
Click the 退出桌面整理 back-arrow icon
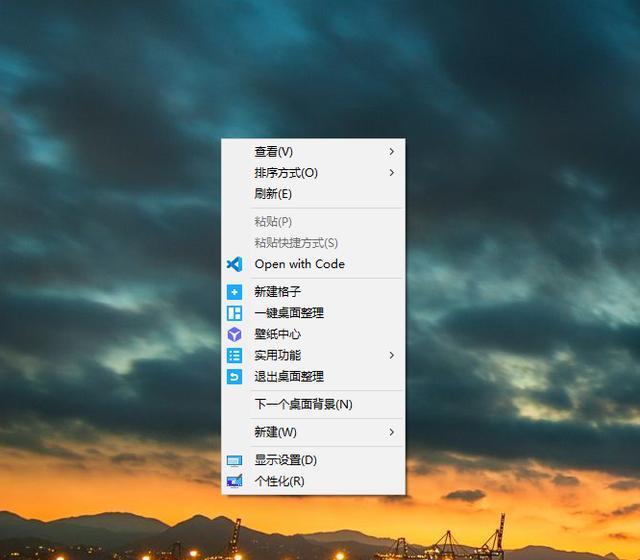234,376
